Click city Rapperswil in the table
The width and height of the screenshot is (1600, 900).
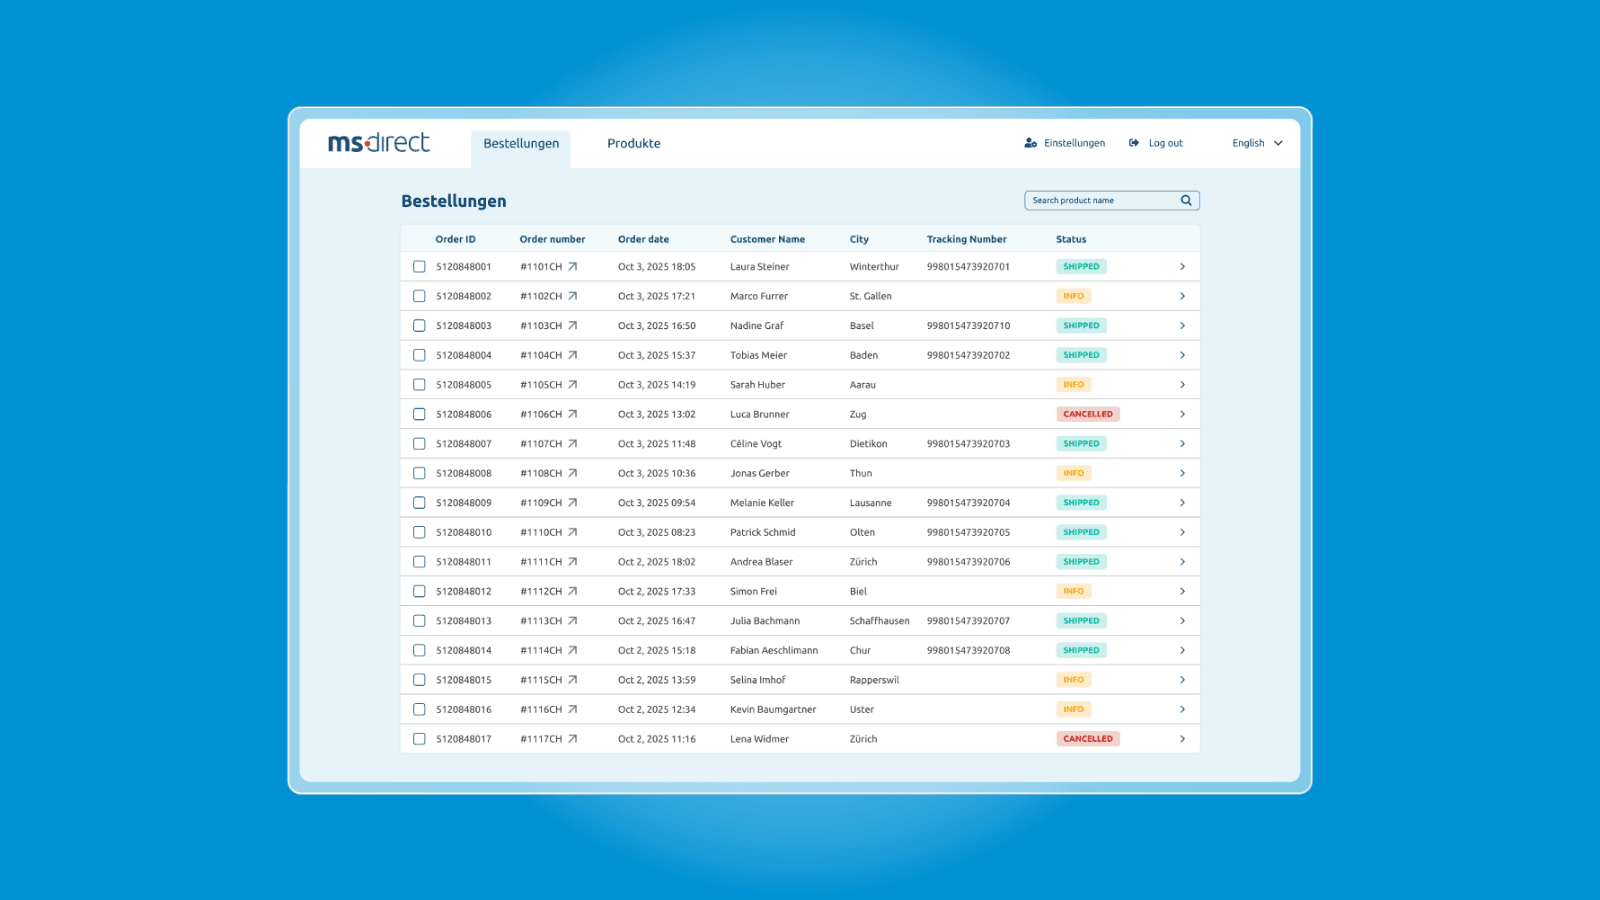874,680
